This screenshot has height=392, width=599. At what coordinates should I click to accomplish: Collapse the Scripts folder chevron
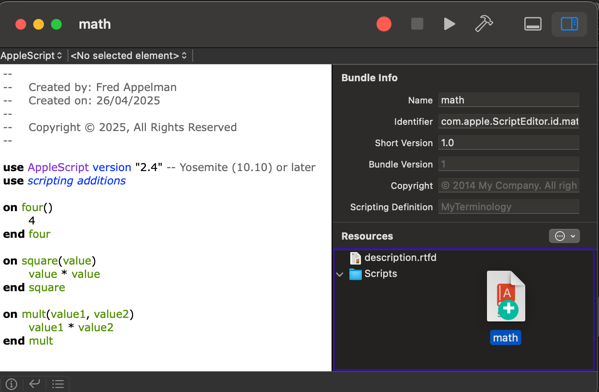[340, 274]
